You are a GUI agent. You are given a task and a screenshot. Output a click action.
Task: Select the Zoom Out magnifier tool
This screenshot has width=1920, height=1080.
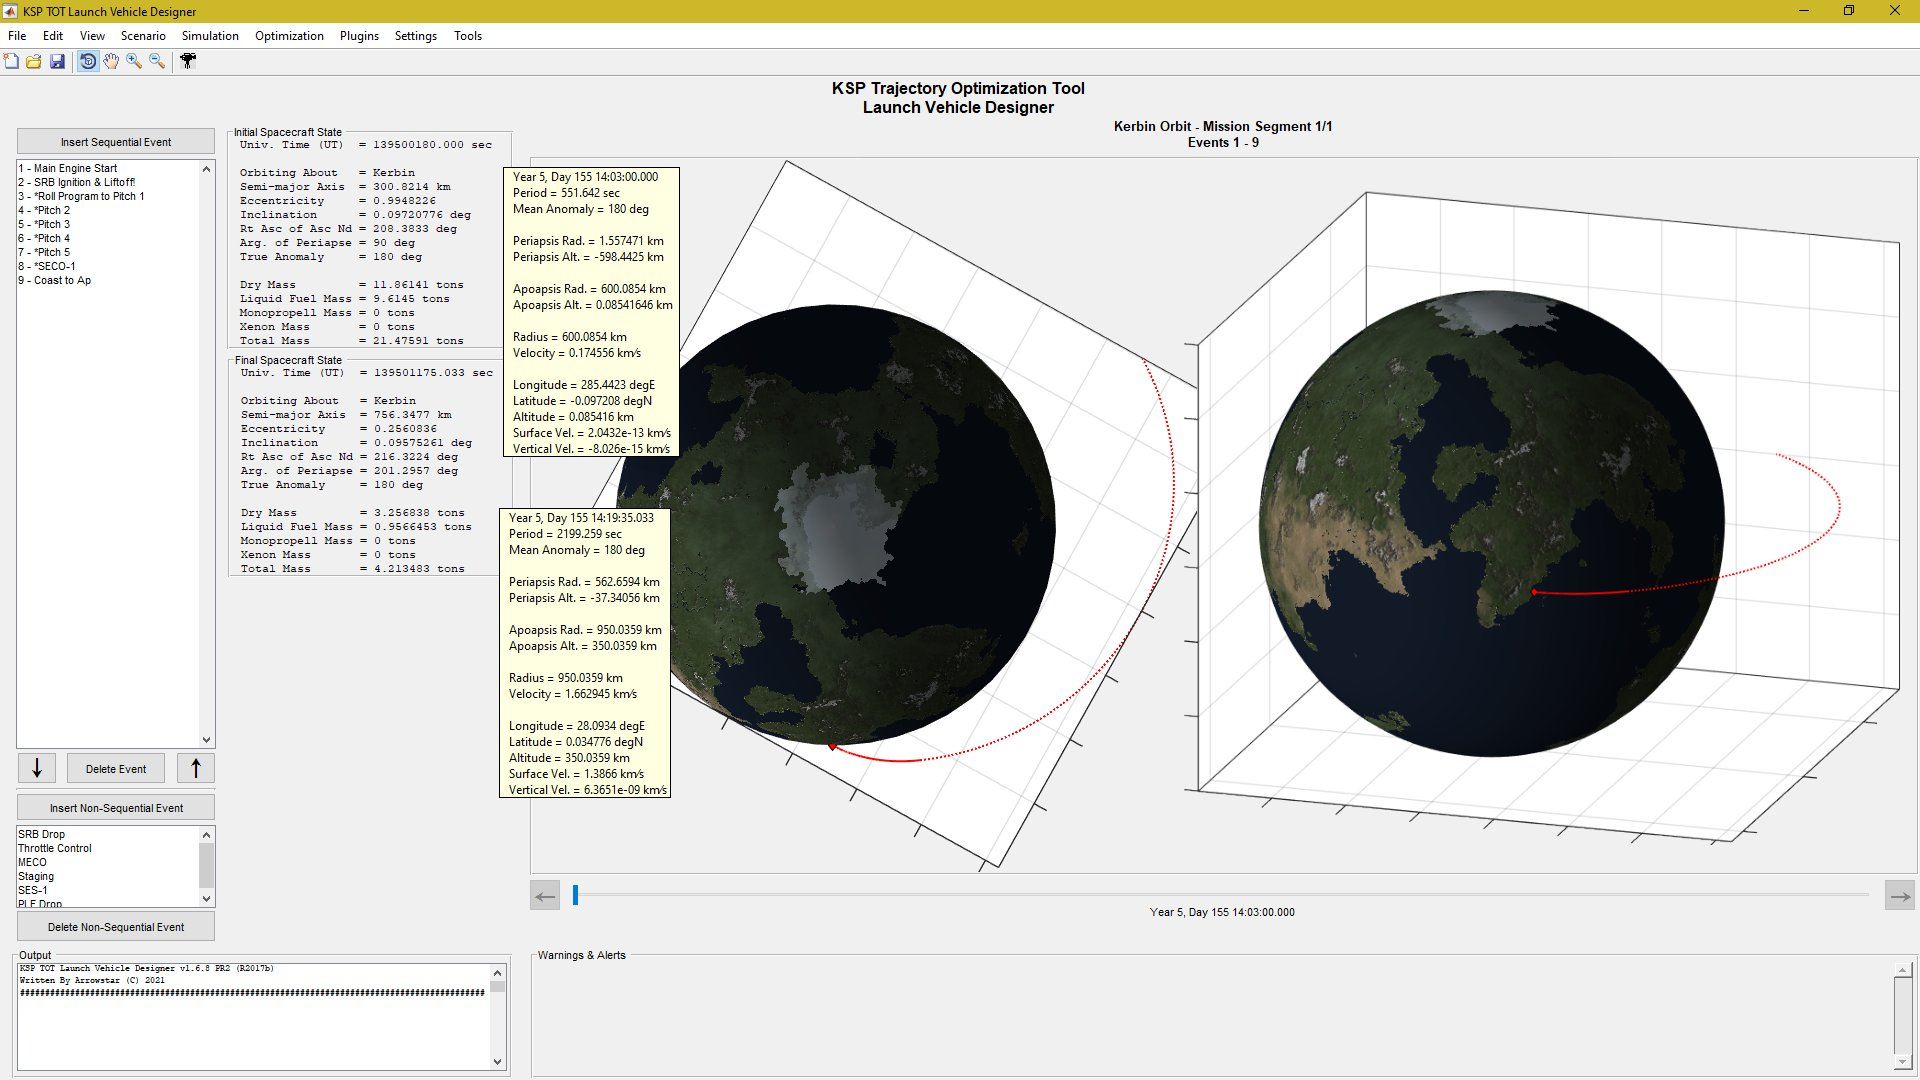157,62
